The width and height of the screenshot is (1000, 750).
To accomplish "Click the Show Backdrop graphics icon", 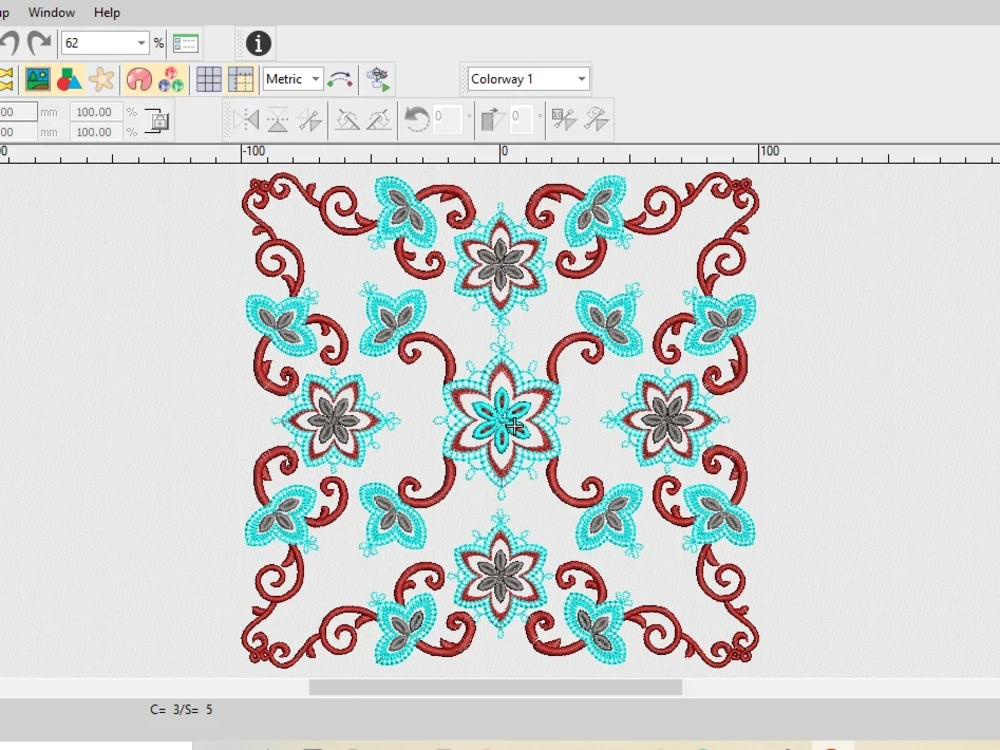I will pos(36,78).
